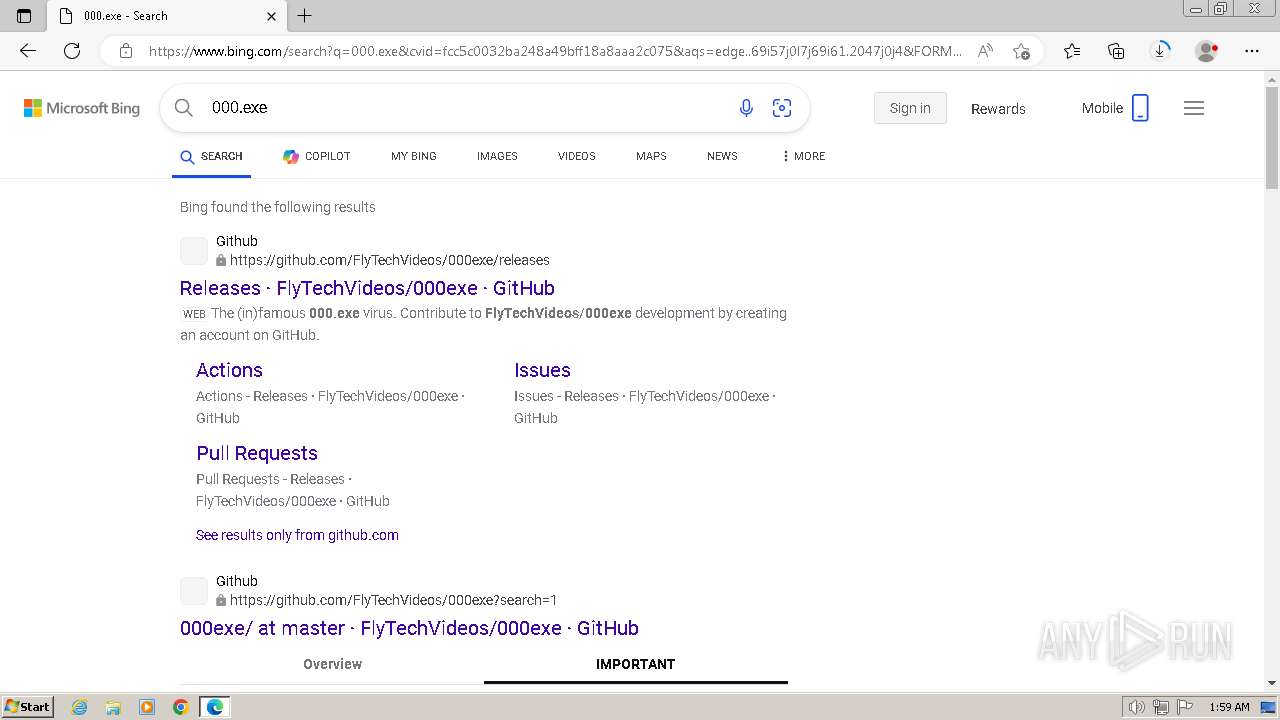Open 000exe/ at master GitHub result
1280x720 pixels.
[x=409, y=628]
